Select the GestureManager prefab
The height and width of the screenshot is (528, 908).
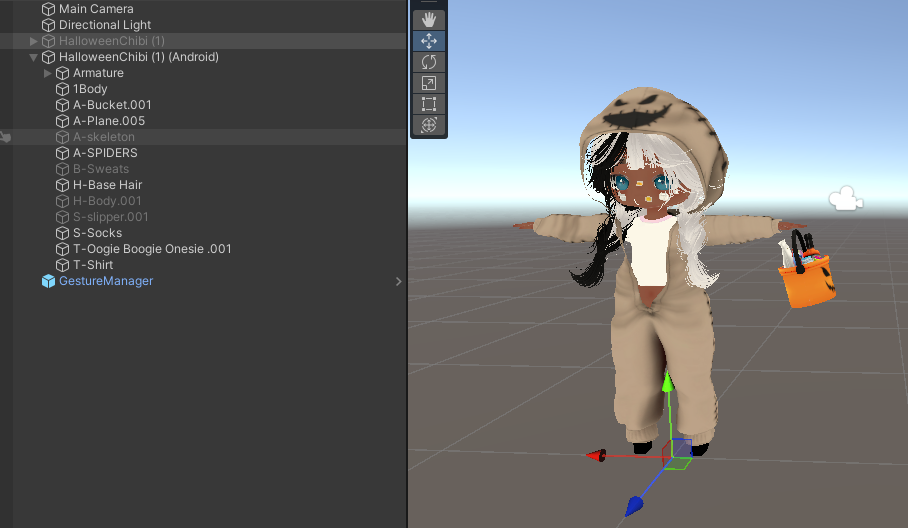(106, 281)
